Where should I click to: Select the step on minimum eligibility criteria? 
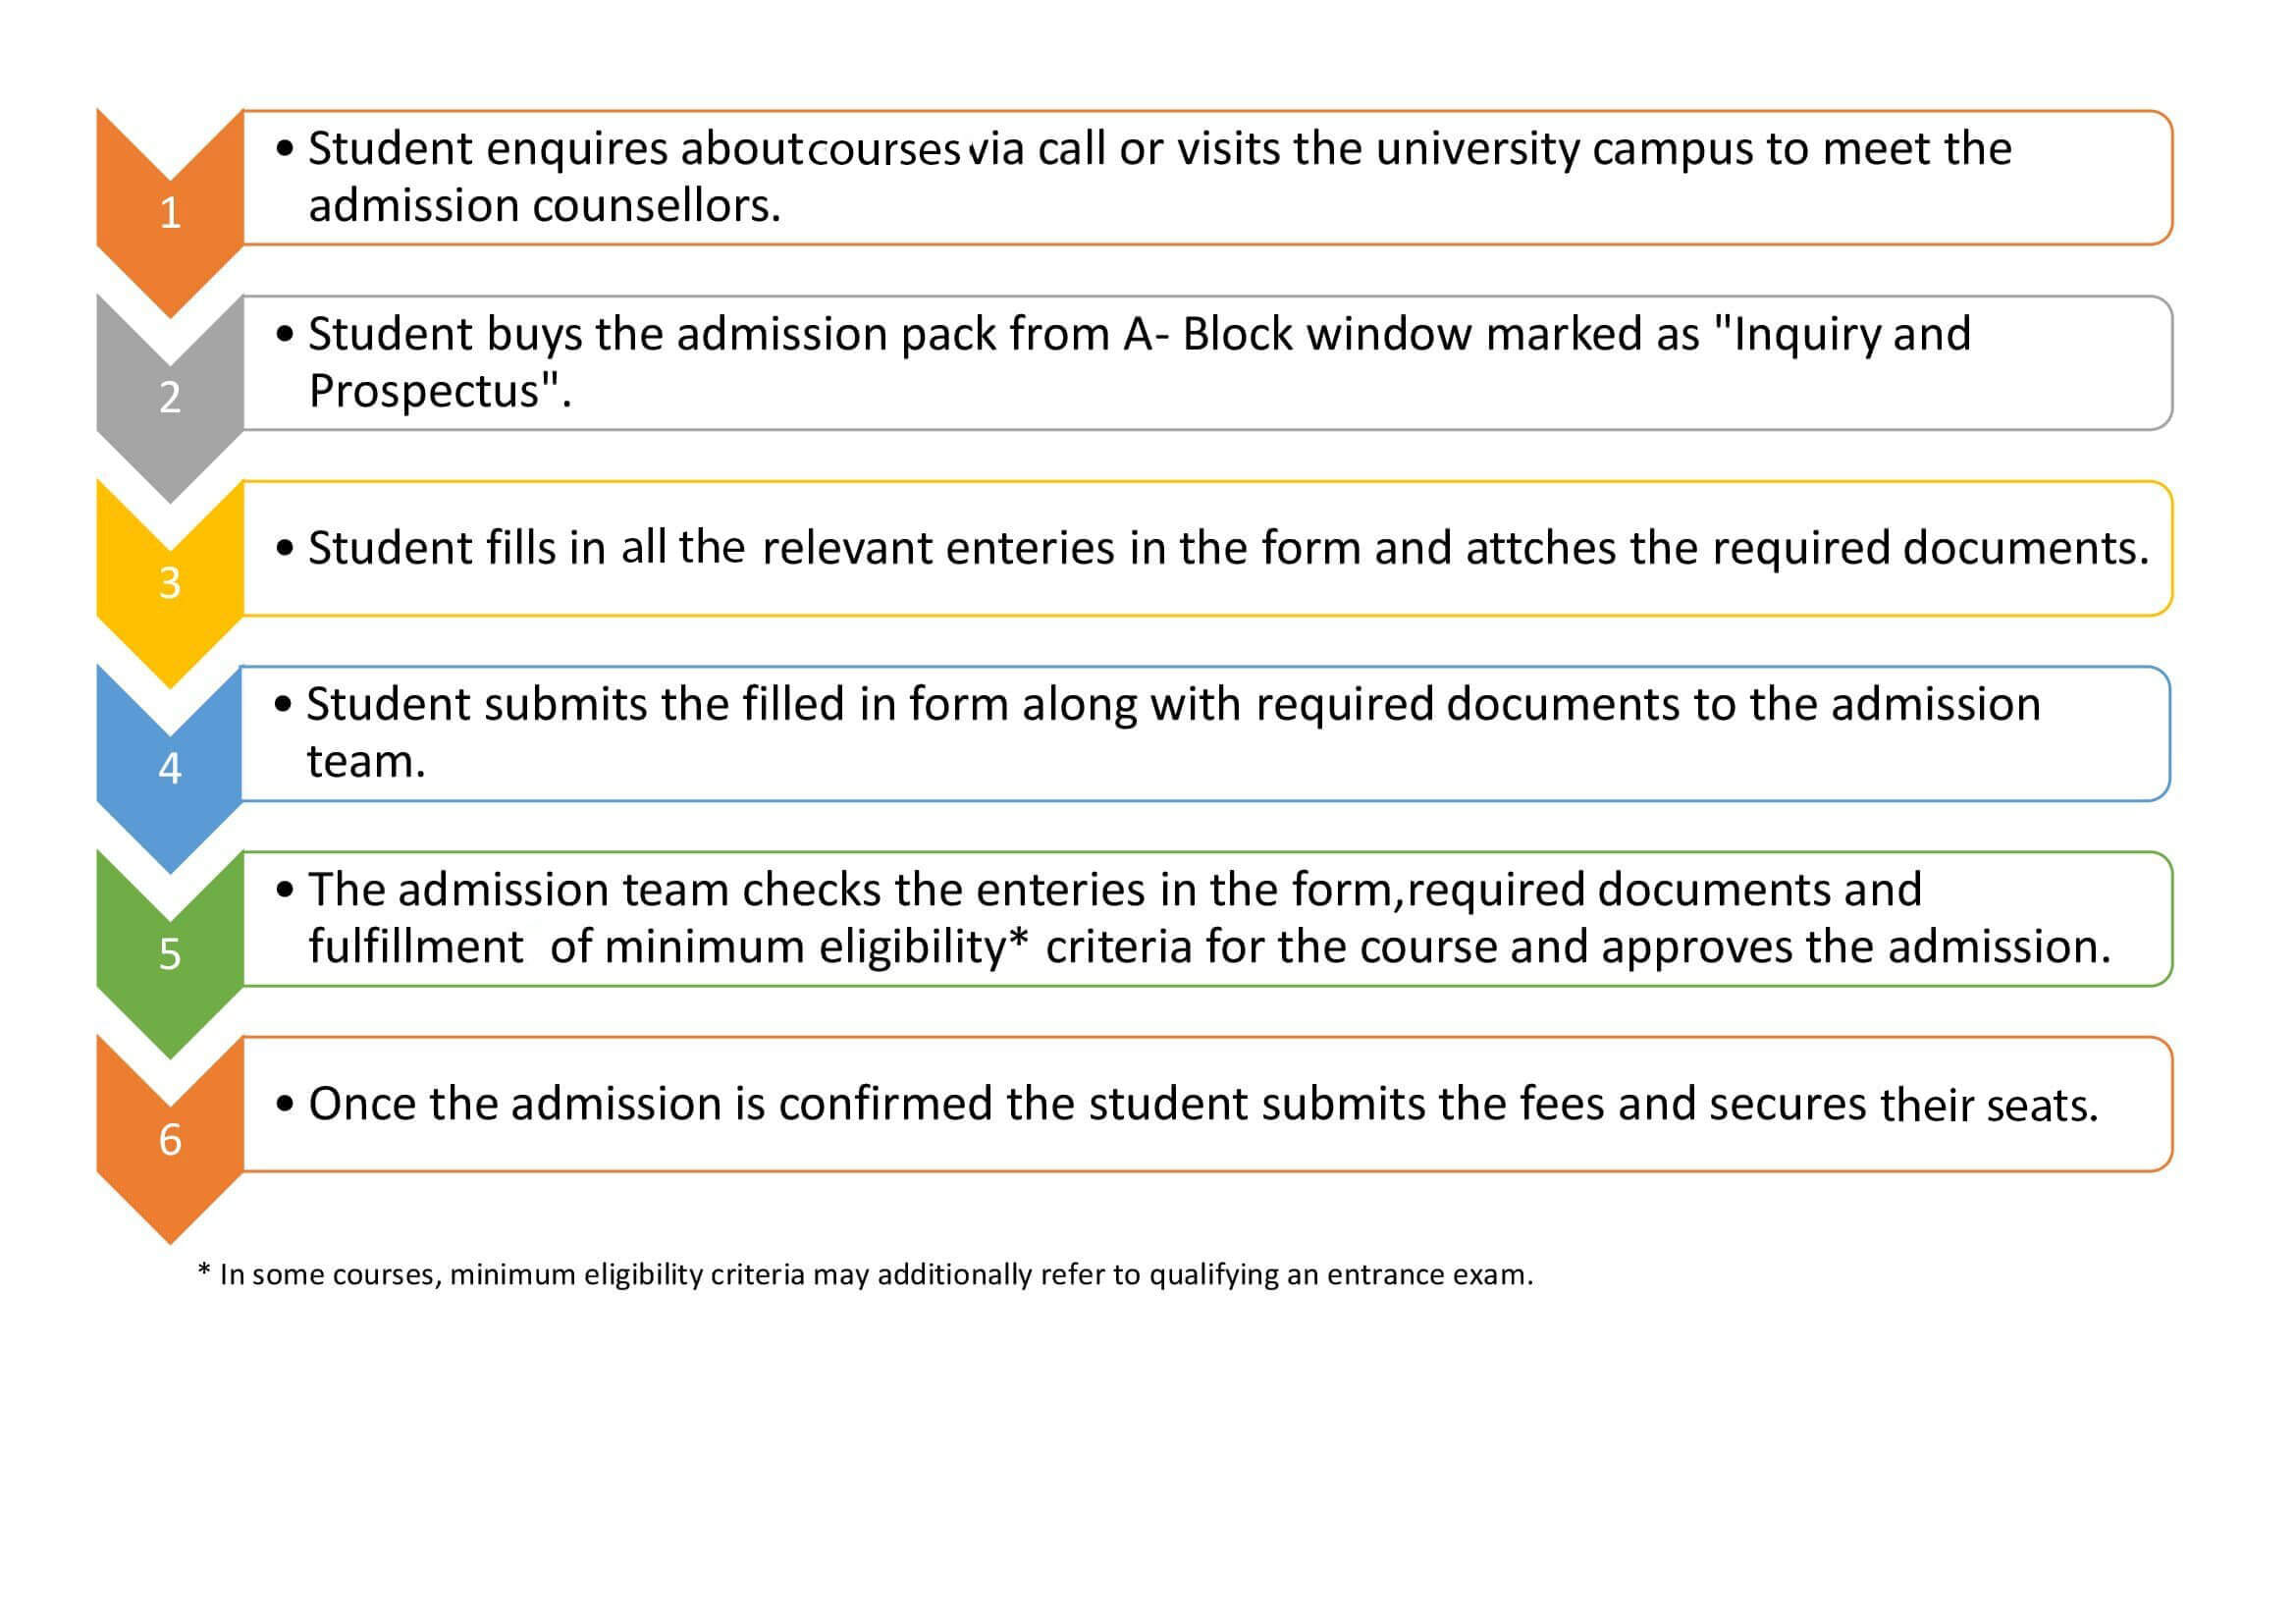[x=1208, y=919]
